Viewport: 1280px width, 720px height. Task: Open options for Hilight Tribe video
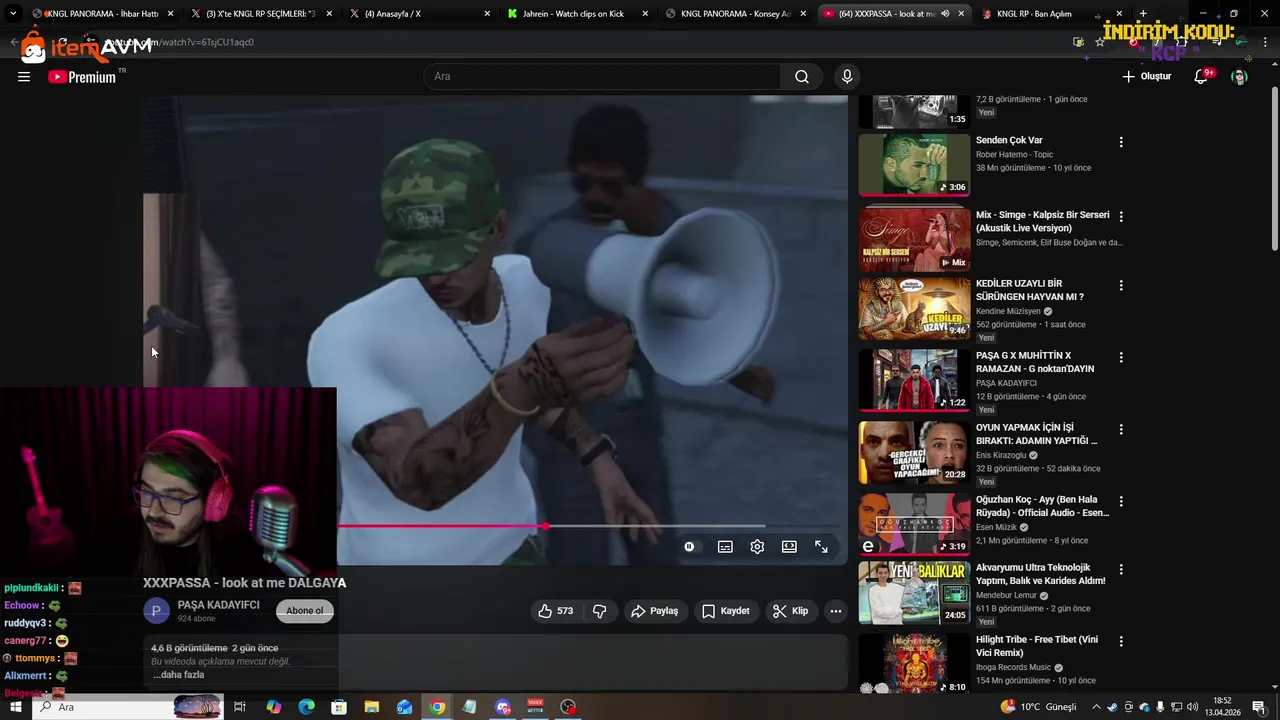1121,641
